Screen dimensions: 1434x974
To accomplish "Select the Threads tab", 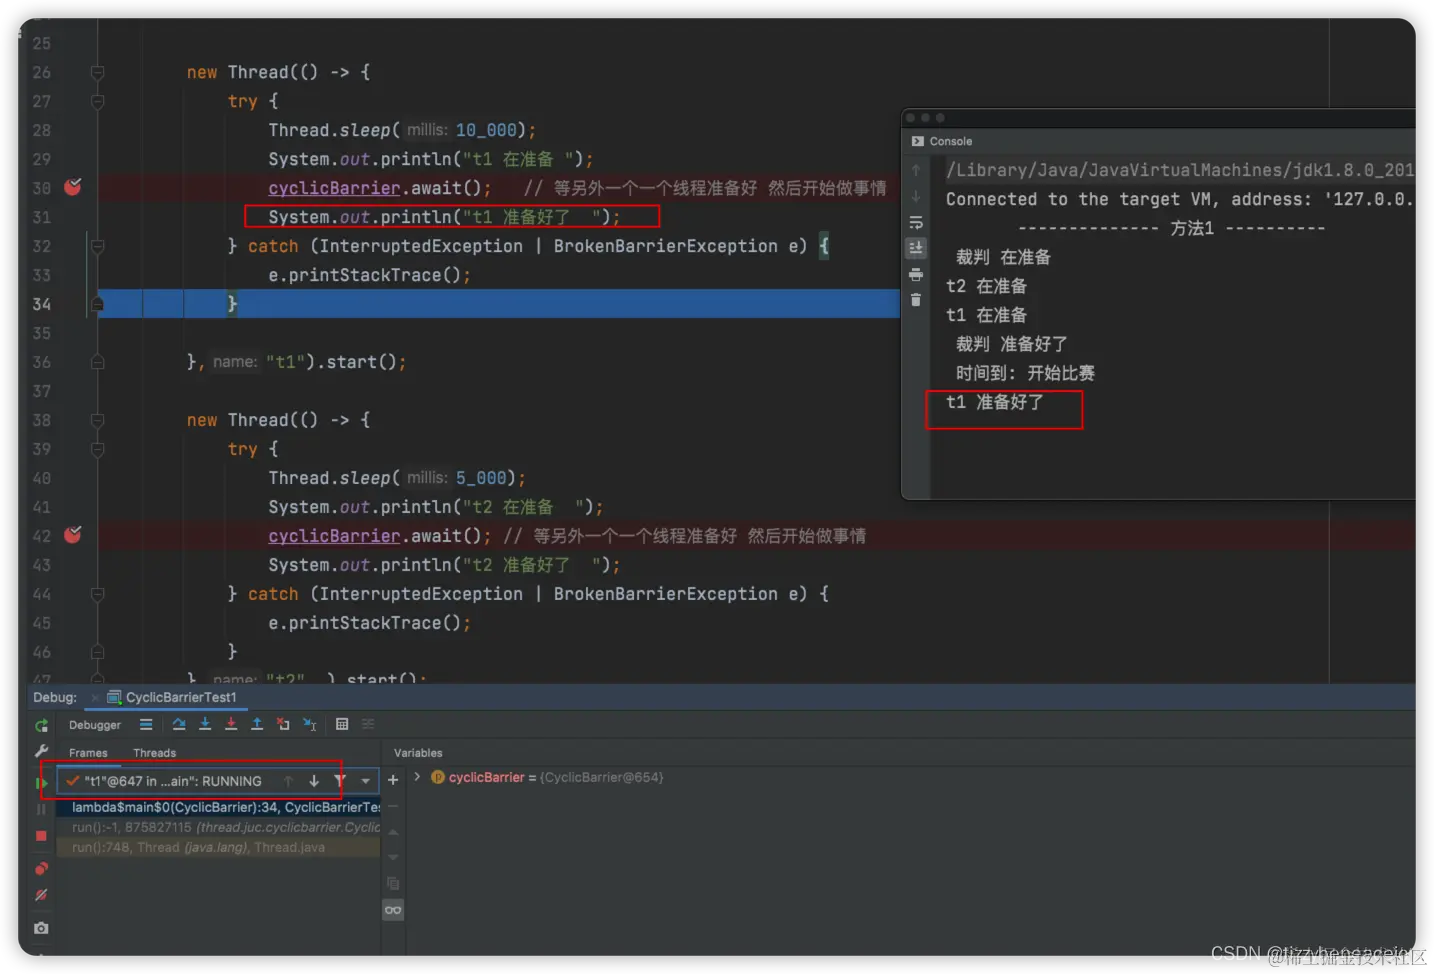I will (x=154, y=753).
